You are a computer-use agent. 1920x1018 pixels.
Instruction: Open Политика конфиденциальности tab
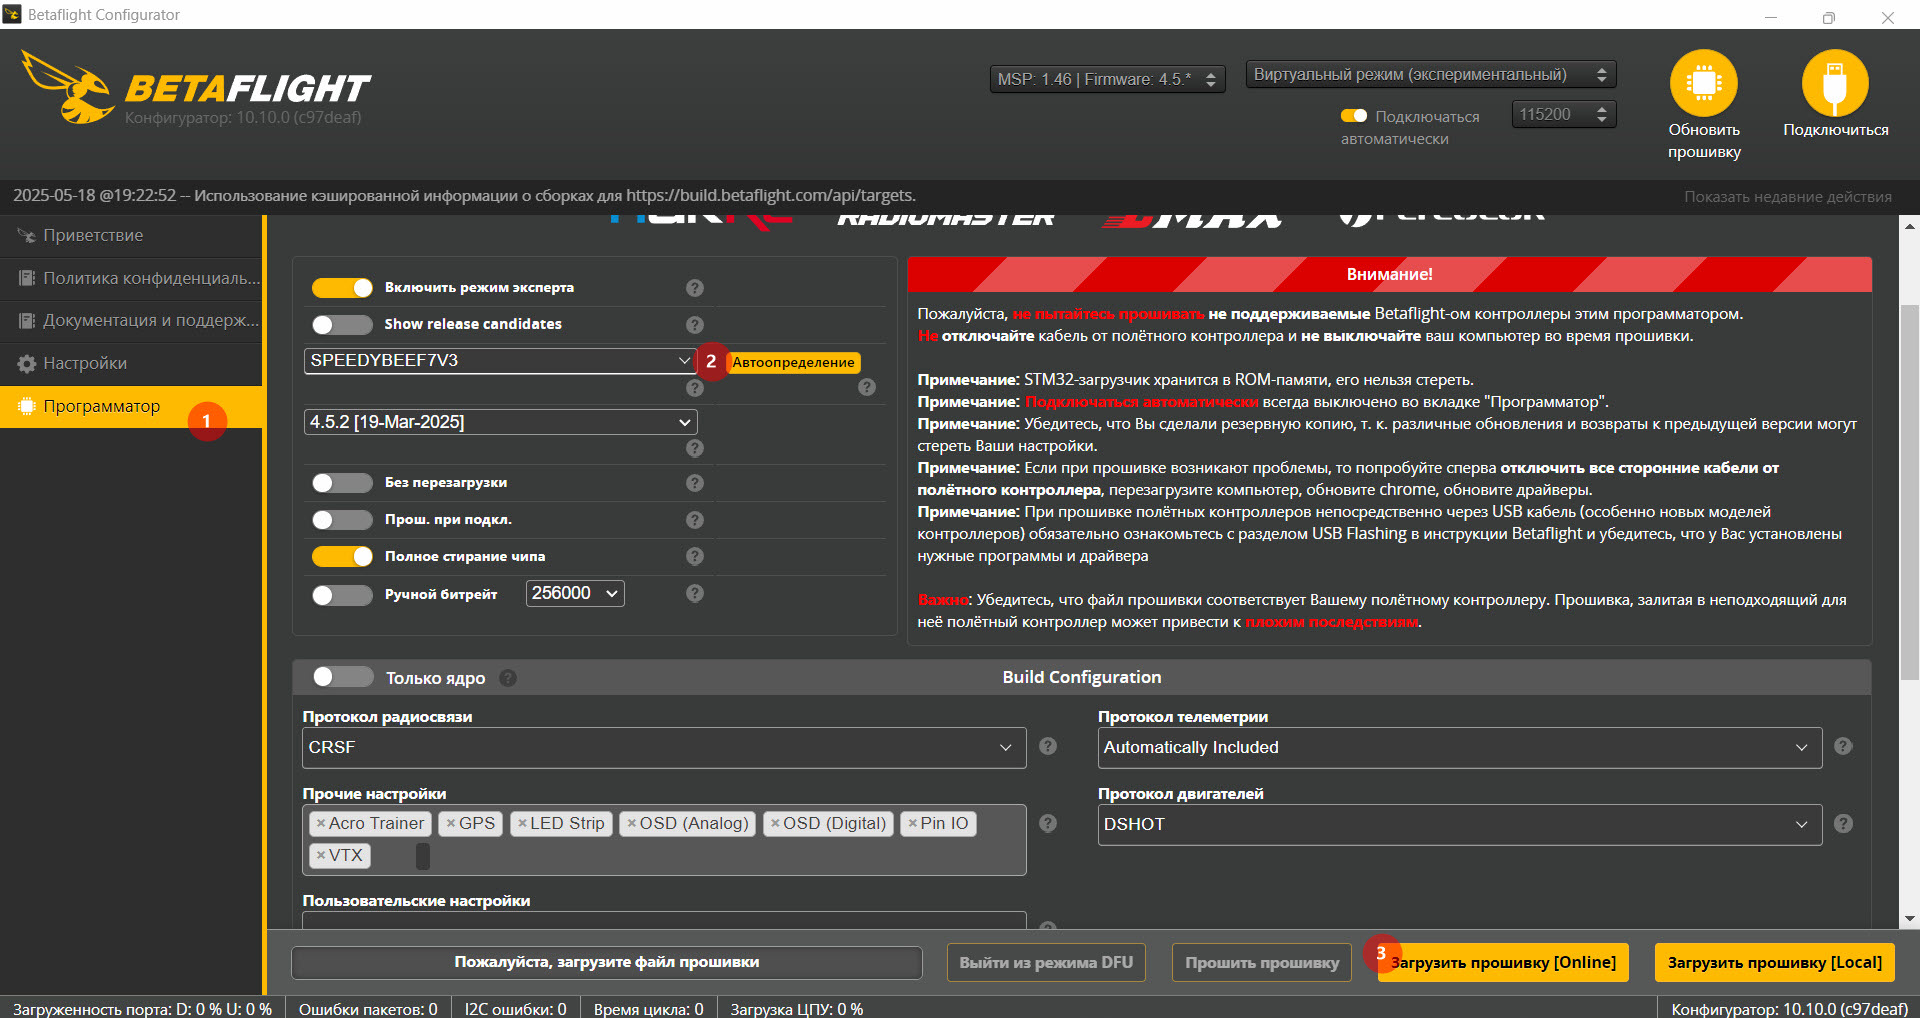(x=131, y=278)
